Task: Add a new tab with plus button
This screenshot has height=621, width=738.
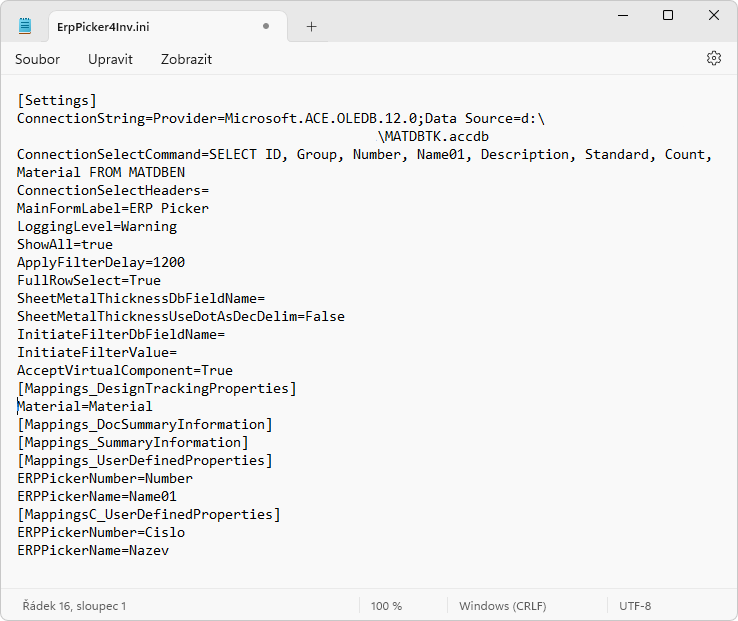Action: coord(311,27)
